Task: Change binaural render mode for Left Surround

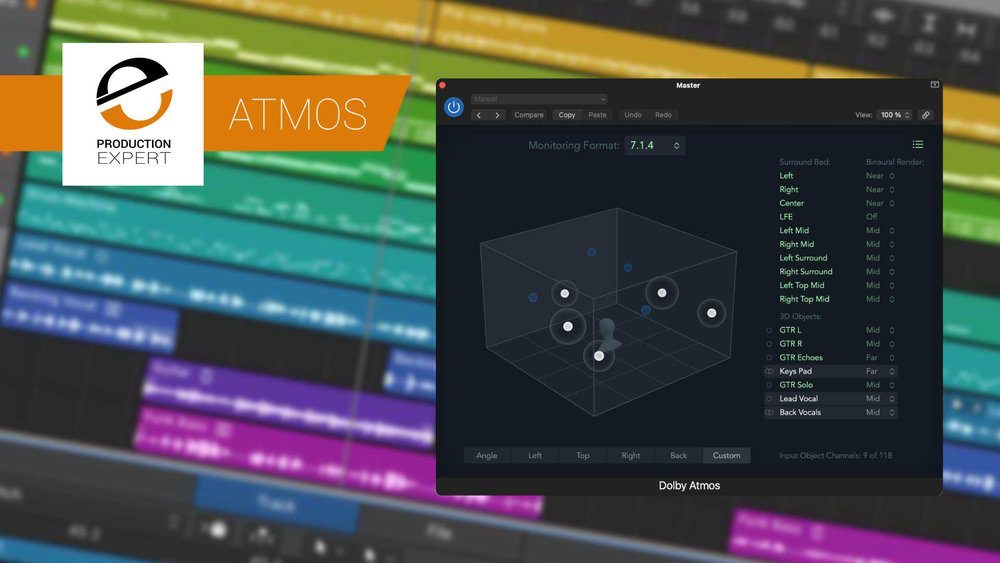Action: 880,258
